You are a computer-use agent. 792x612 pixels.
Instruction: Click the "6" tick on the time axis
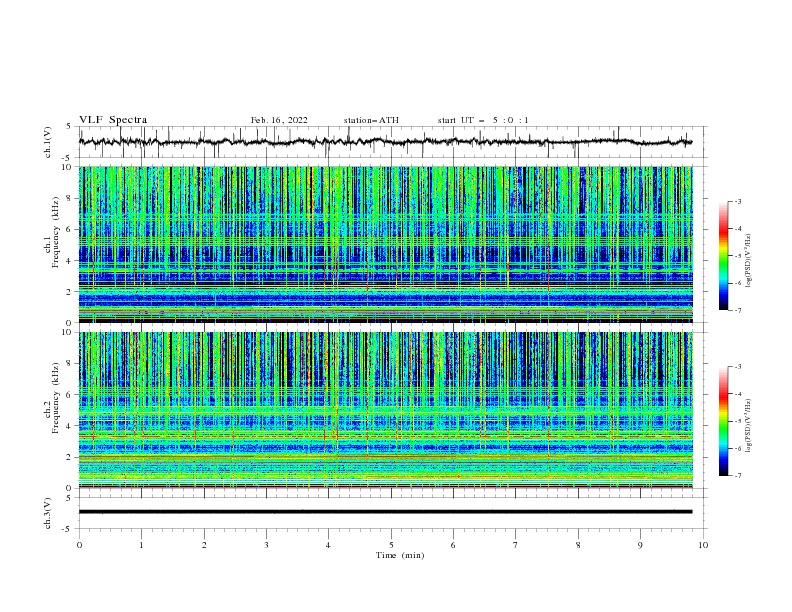coord(453,545)
